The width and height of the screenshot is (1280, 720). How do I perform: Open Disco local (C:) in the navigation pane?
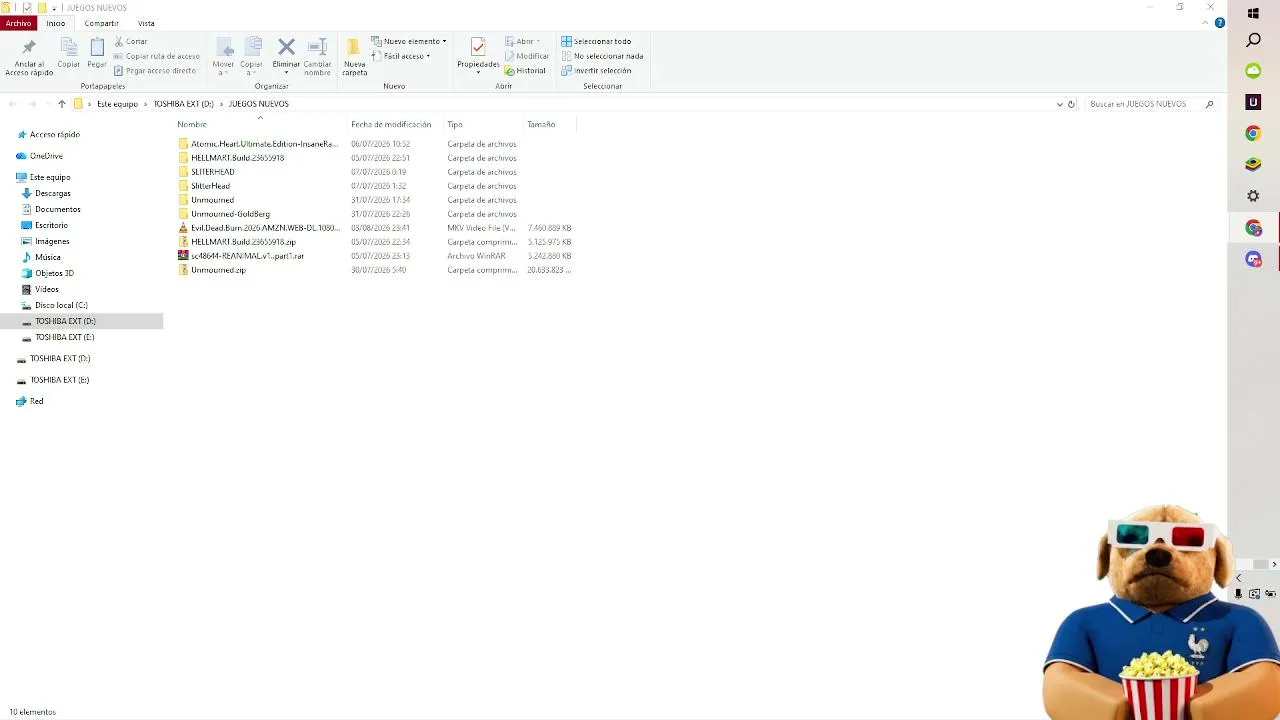point(54,305)
